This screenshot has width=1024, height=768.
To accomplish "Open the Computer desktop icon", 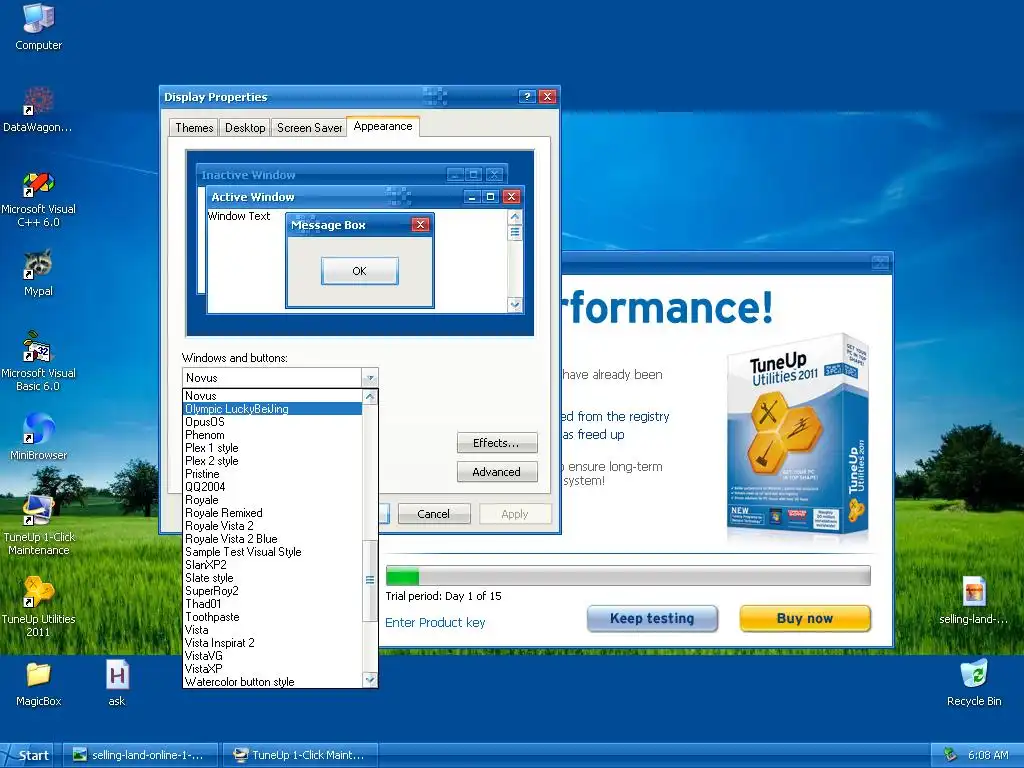I will coord(38,26).
